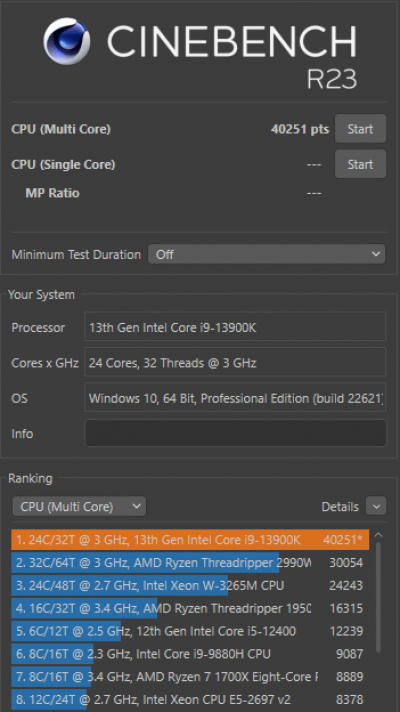The image size is (400, 712).
Task: Select the Core i5-12400 ranking row
Action: tap(190, 631)
